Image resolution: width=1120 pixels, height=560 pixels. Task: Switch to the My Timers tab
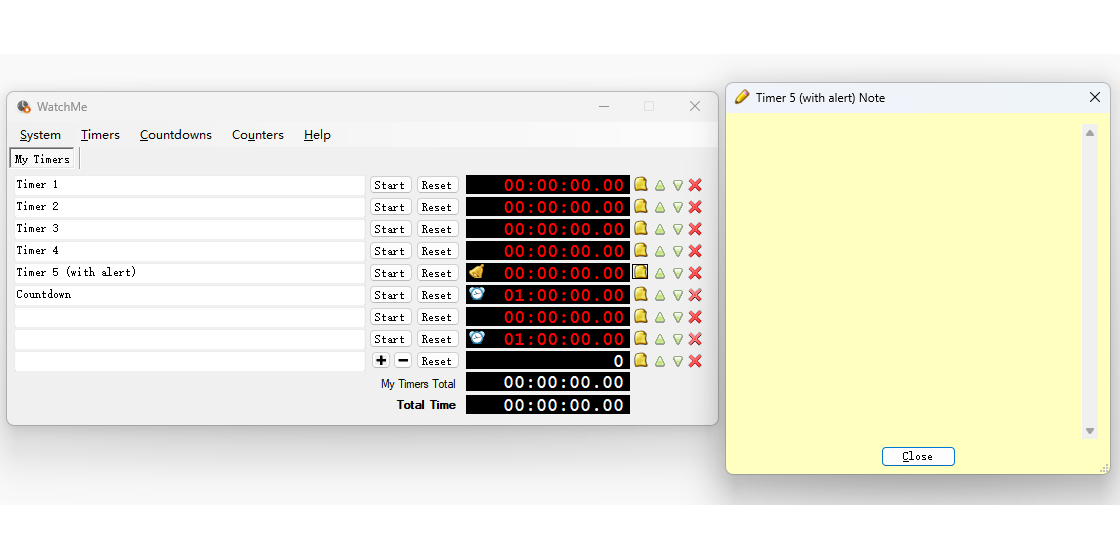coord(43,159)
